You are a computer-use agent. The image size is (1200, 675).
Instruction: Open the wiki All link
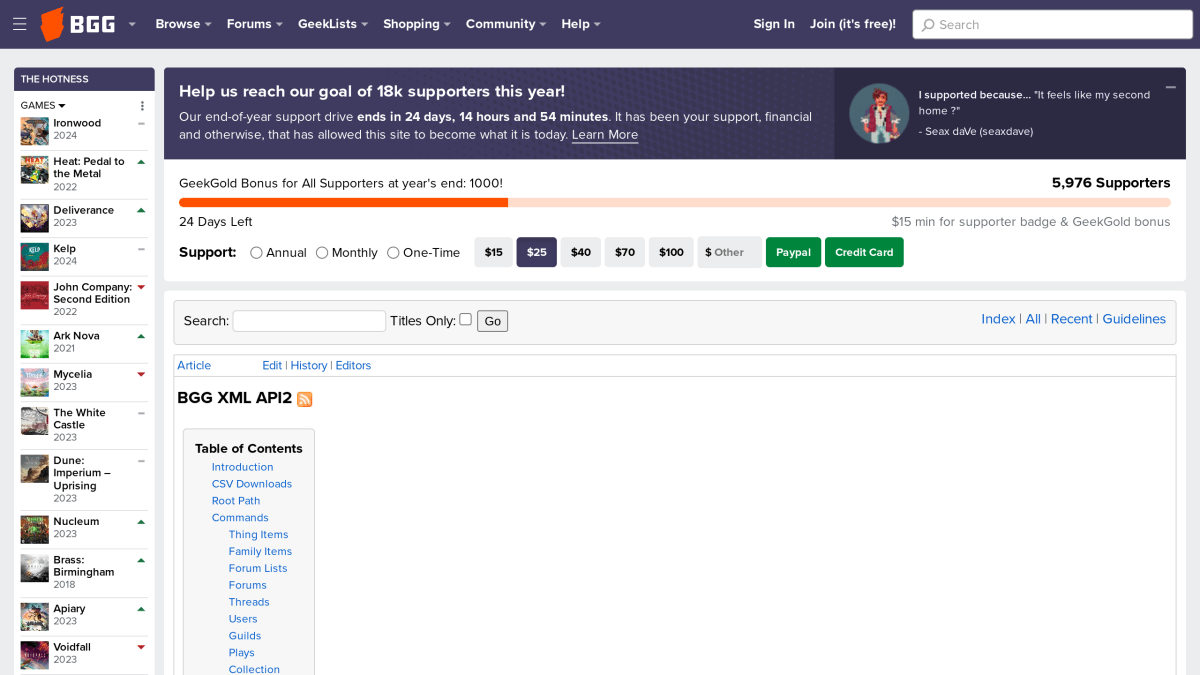[1033, 319]
